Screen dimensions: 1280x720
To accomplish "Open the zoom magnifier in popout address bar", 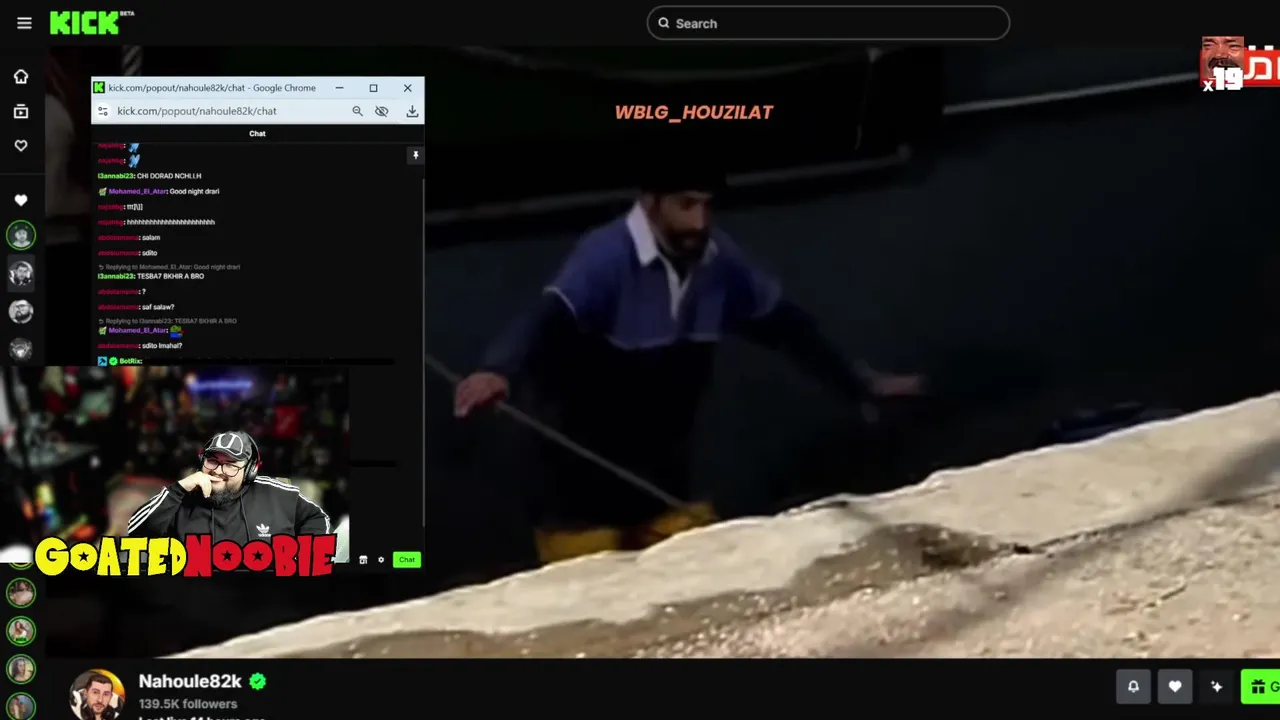I will [x=357, y=111].
